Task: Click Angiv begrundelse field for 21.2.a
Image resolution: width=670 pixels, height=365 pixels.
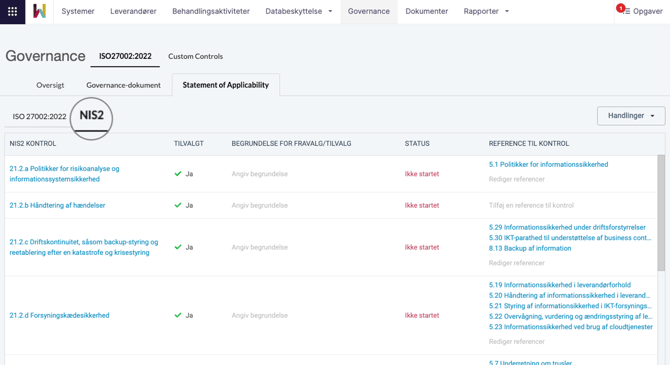Action: point(260,174)
